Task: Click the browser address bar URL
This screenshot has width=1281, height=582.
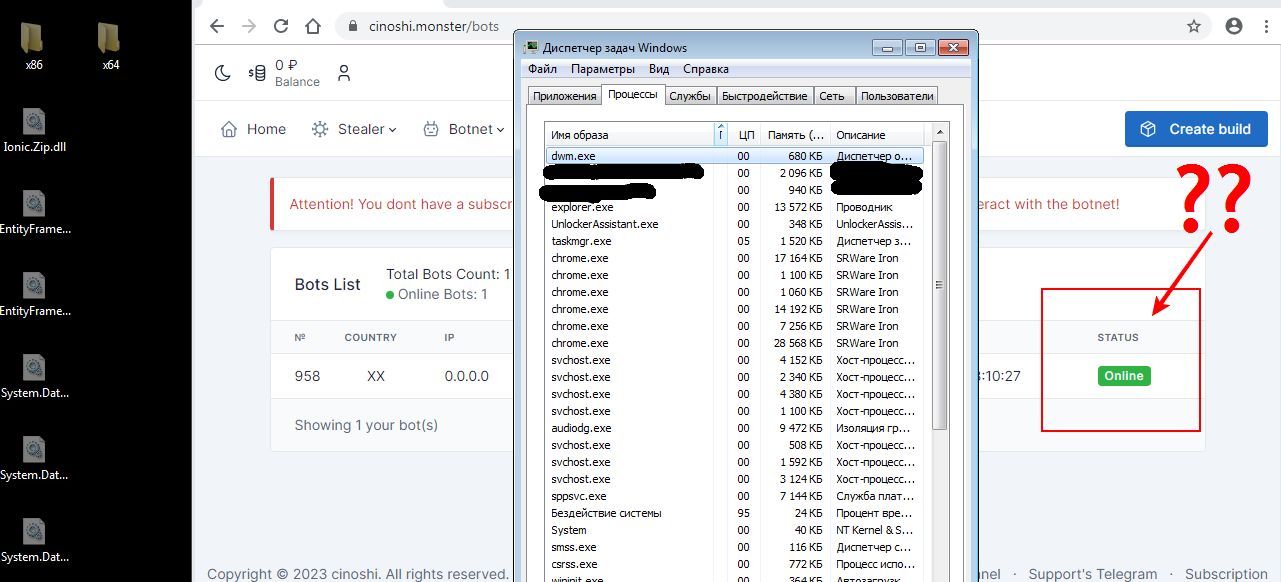Action: pos(432,27)
